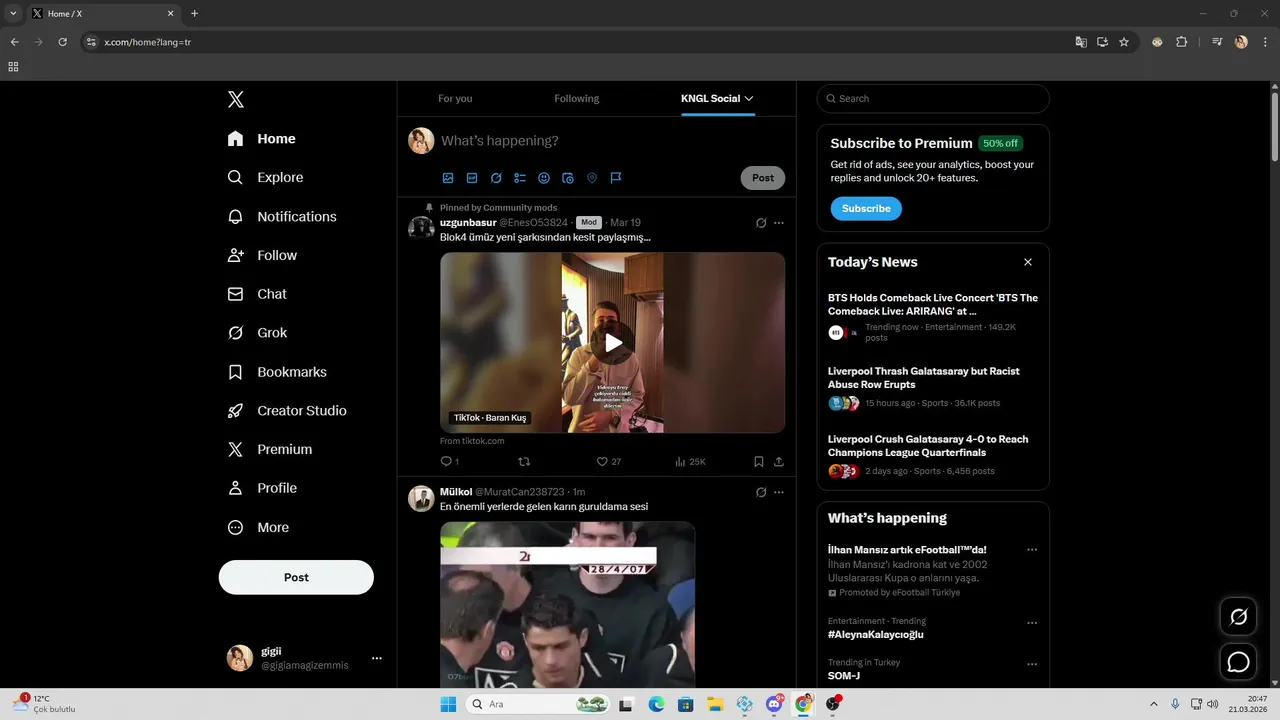Share uzgunbasur's post
This screenshot has width=1280, height=720.
pyautogui.click(x=779, y=462)
